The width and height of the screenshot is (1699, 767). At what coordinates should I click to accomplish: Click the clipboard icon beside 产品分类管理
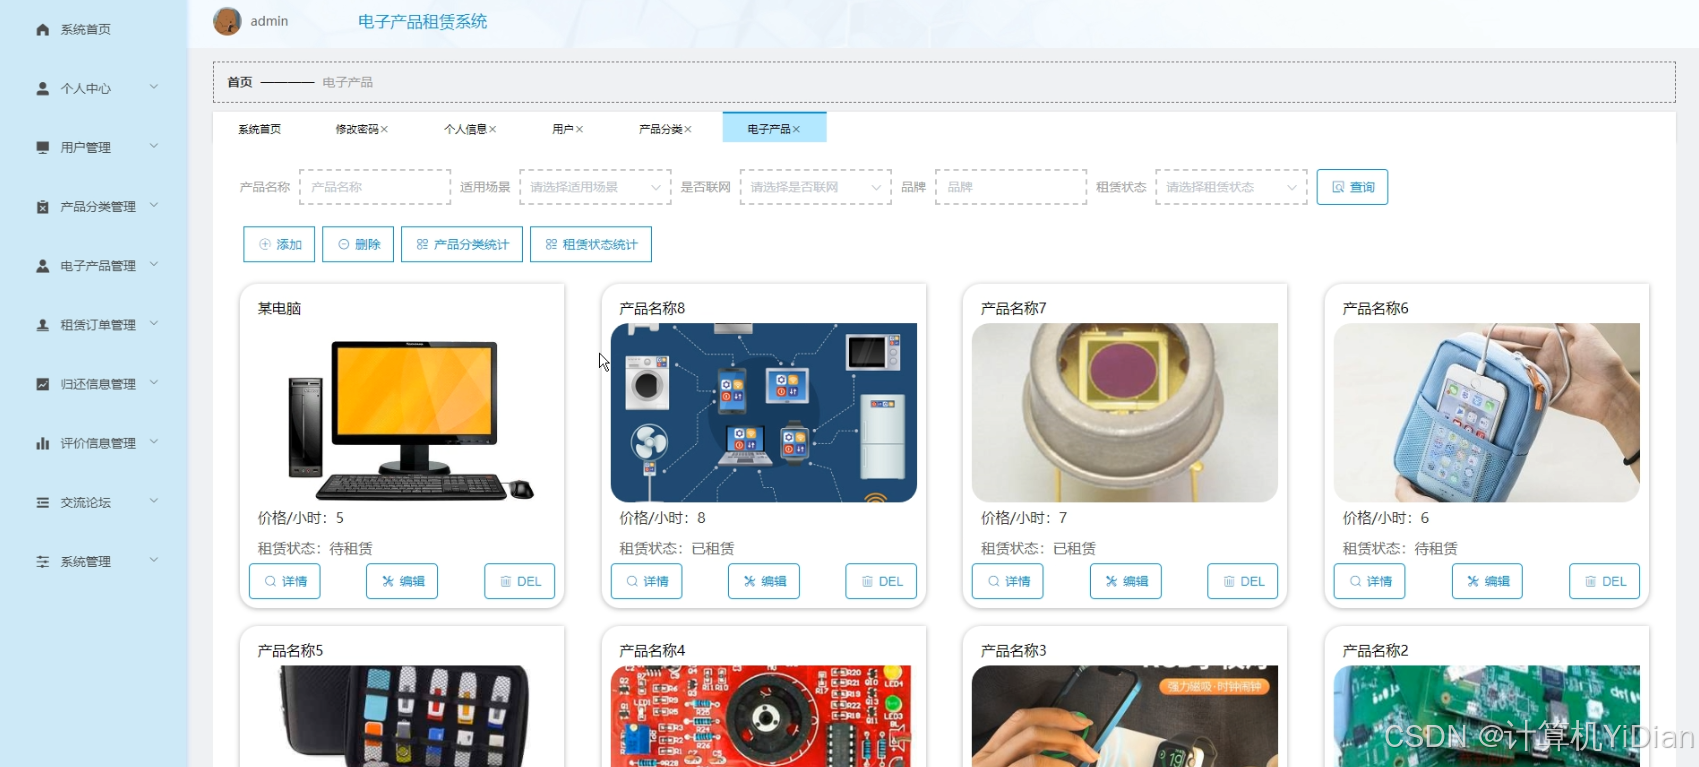pos(42,207)
